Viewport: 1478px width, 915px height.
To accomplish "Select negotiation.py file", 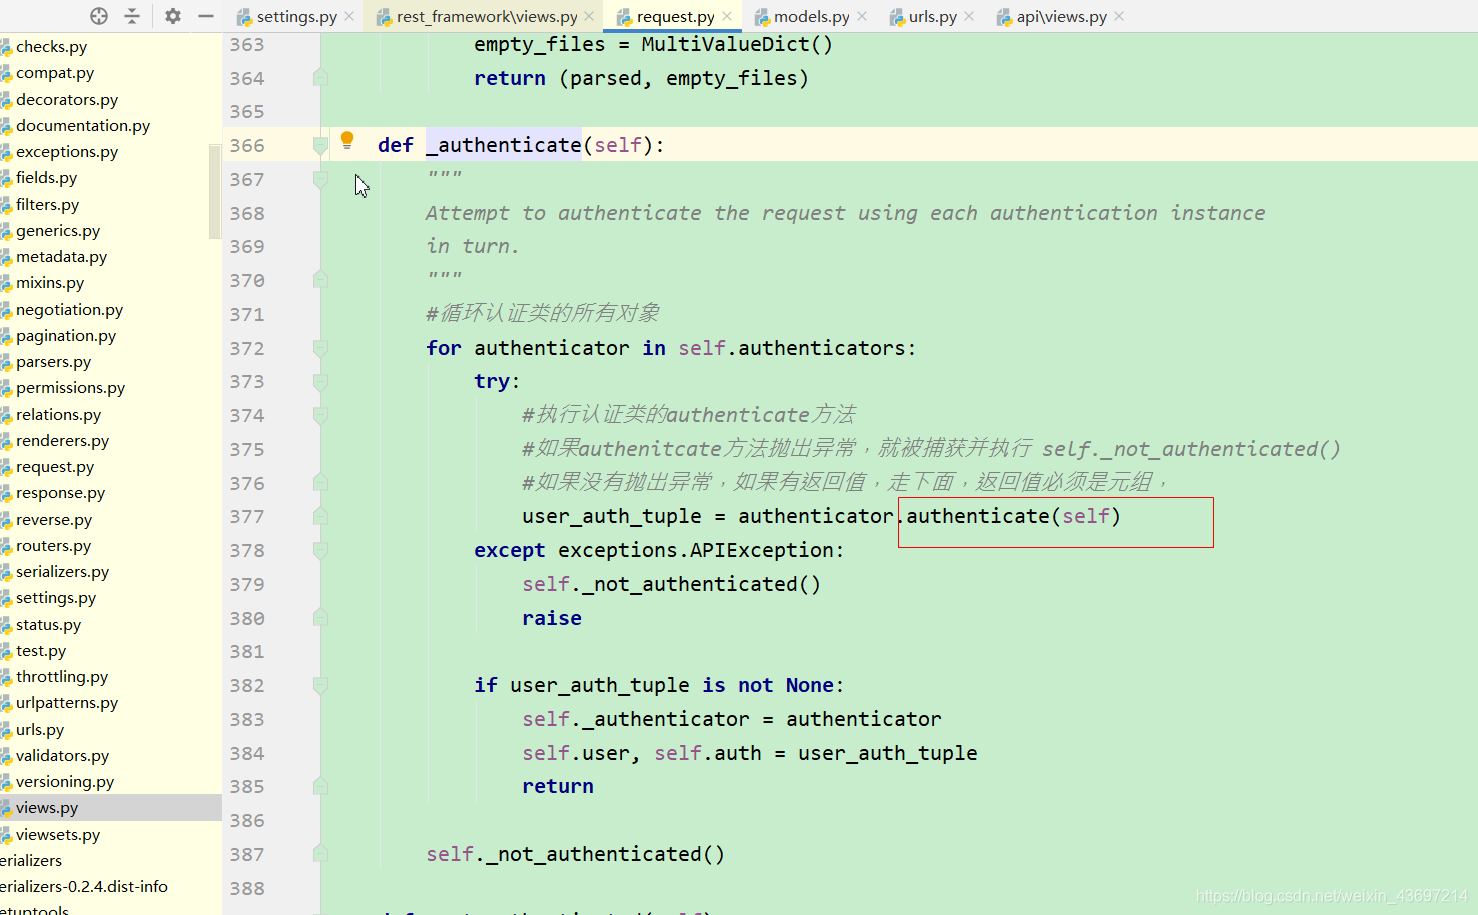I will pos(69,309).
